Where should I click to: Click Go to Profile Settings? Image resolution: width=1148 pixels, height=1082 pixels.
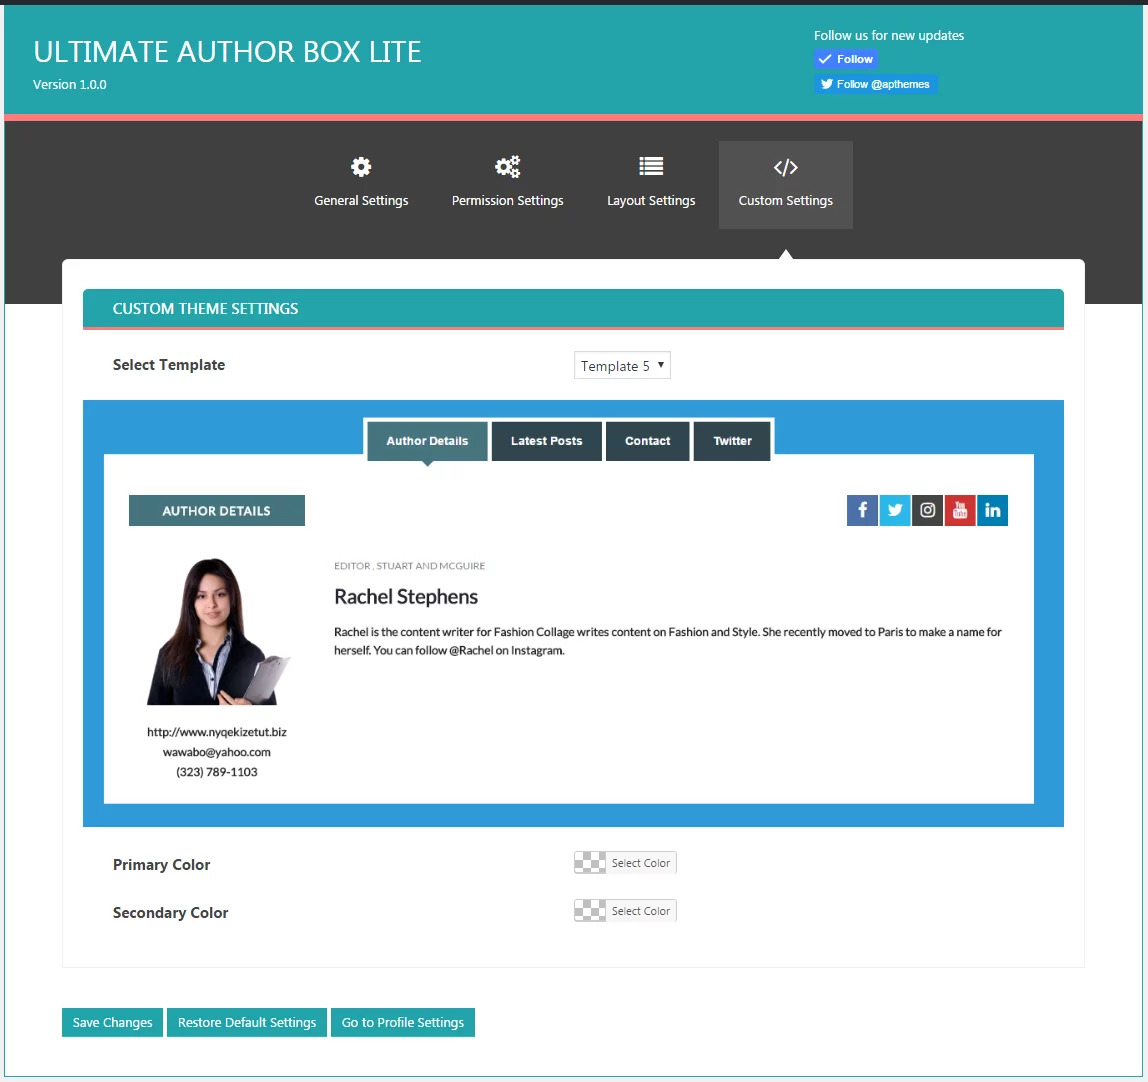tap(403, 1022)
